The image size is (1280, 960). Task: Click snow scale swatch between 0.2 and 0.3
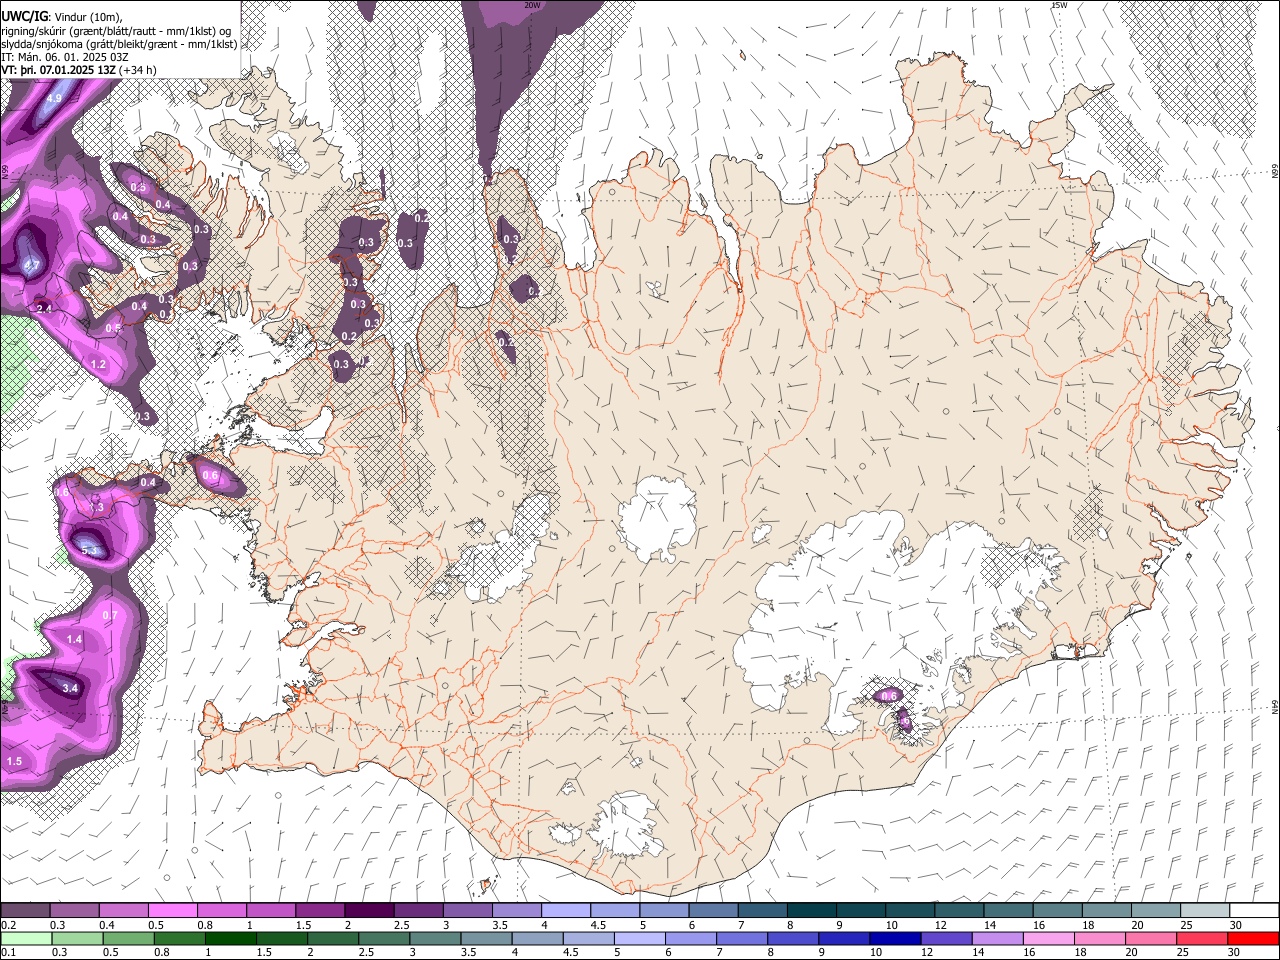(x=25, y=911)
